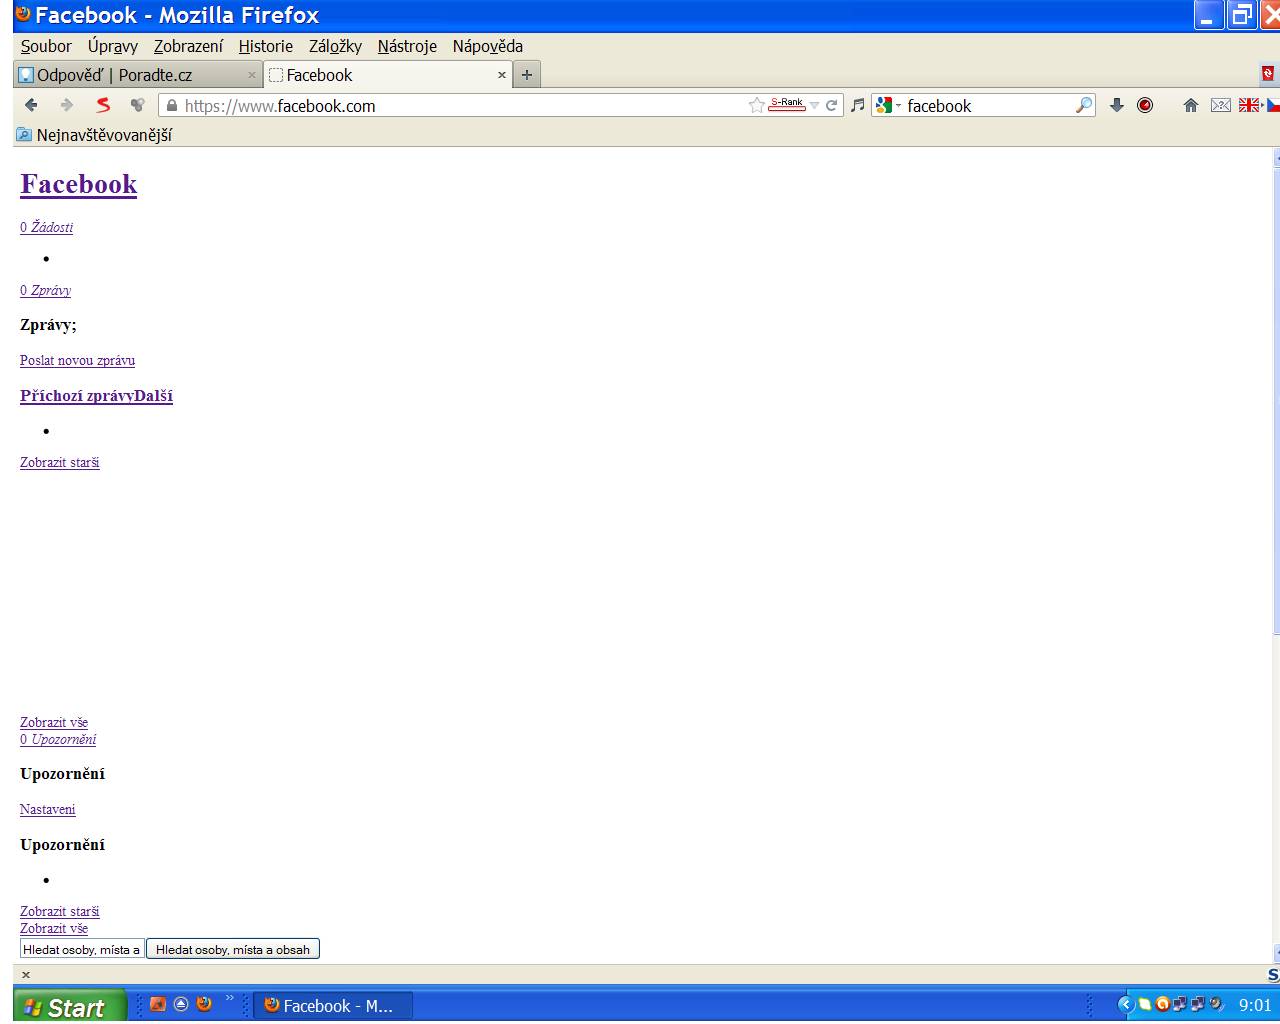The height and width of the screenshot is (1024, 1280).
Task: Go to the home page via house icon
Action: pyautogui.click(x=1190, y=105)
